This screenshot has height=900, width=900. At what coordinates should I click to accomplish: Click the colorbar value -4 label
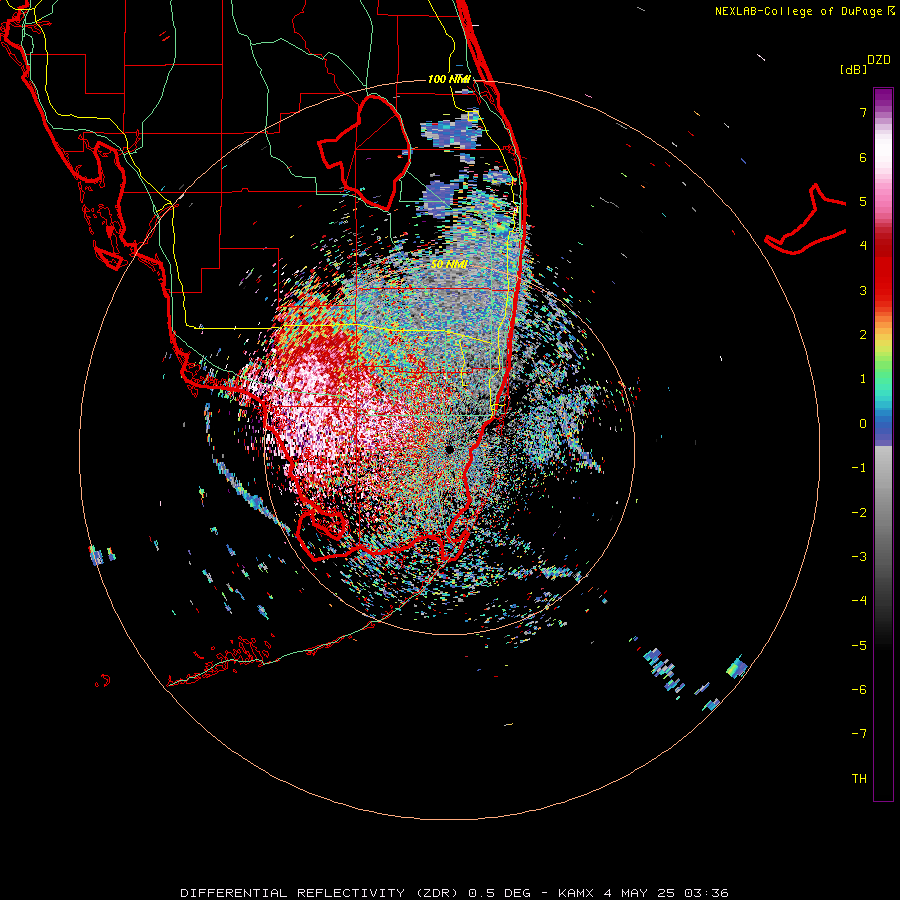pos(859,600)
